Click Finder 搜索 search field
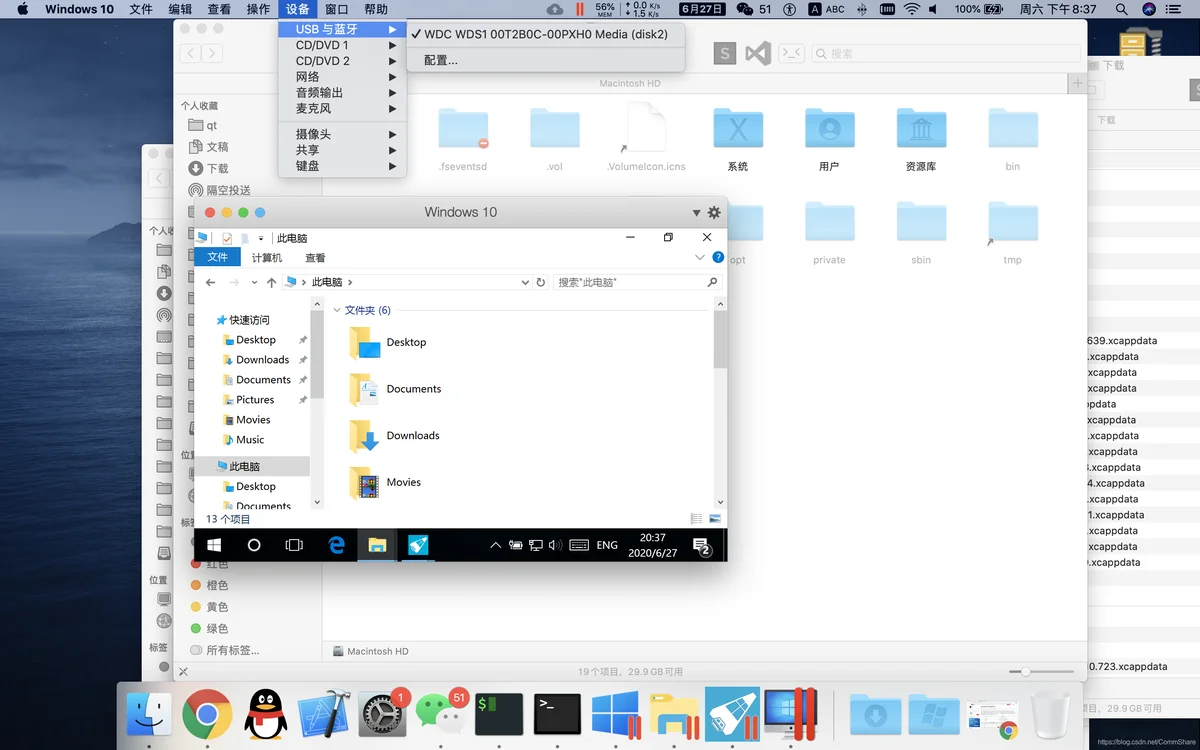This screenshot has width=1200, height=750. (945, 53)
